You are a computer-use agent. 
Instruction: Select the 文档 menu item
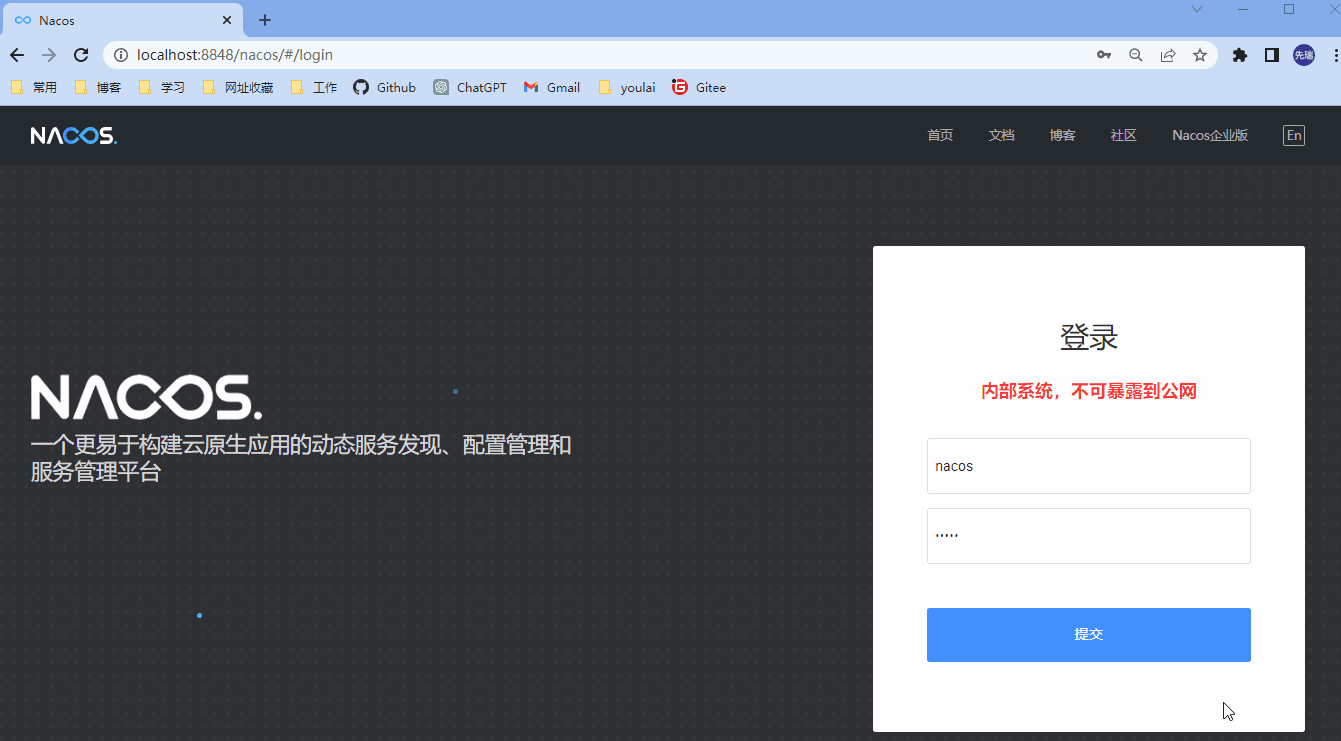click(x=1001, y=134)
